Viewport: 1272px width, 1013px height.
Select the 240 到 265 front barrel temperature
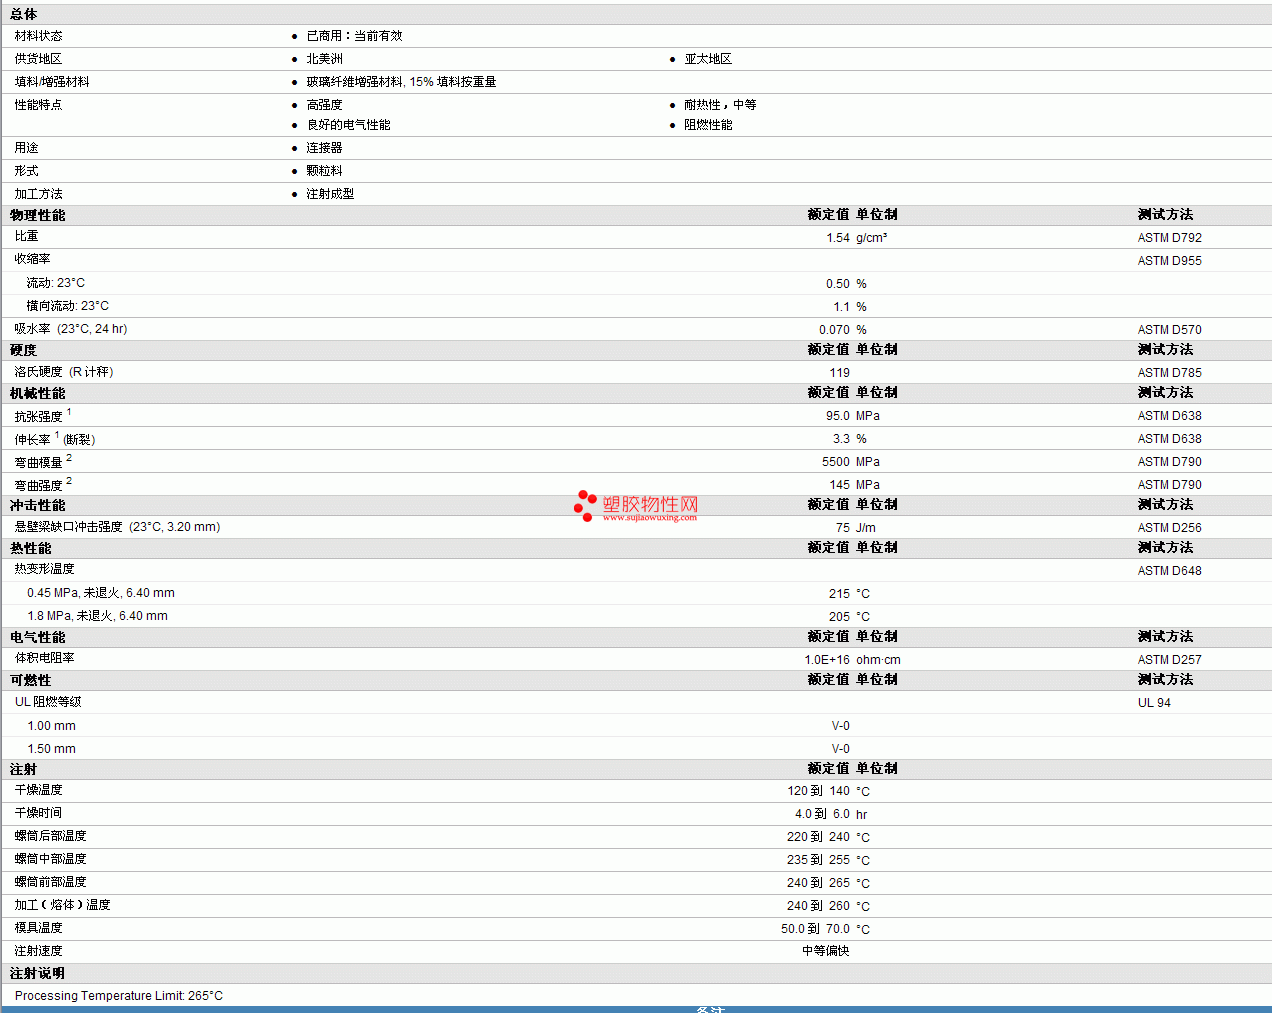coord(818,883)
